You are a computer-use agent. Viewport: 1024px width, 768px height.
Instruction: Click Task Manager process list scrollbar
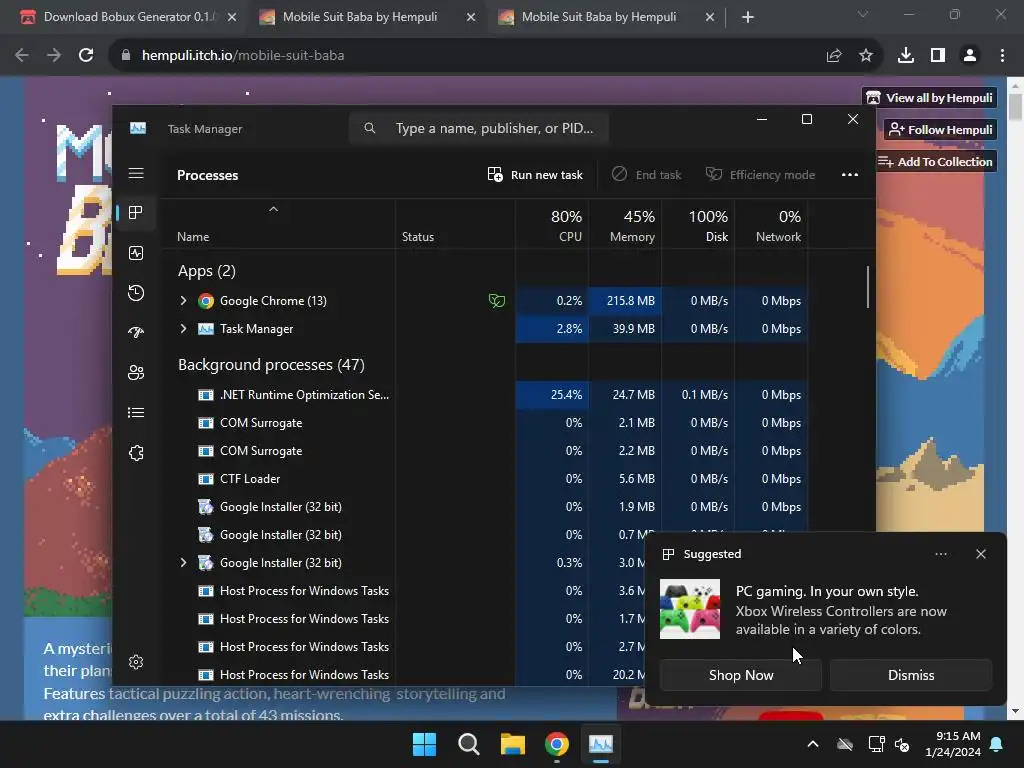coord(868,286)
